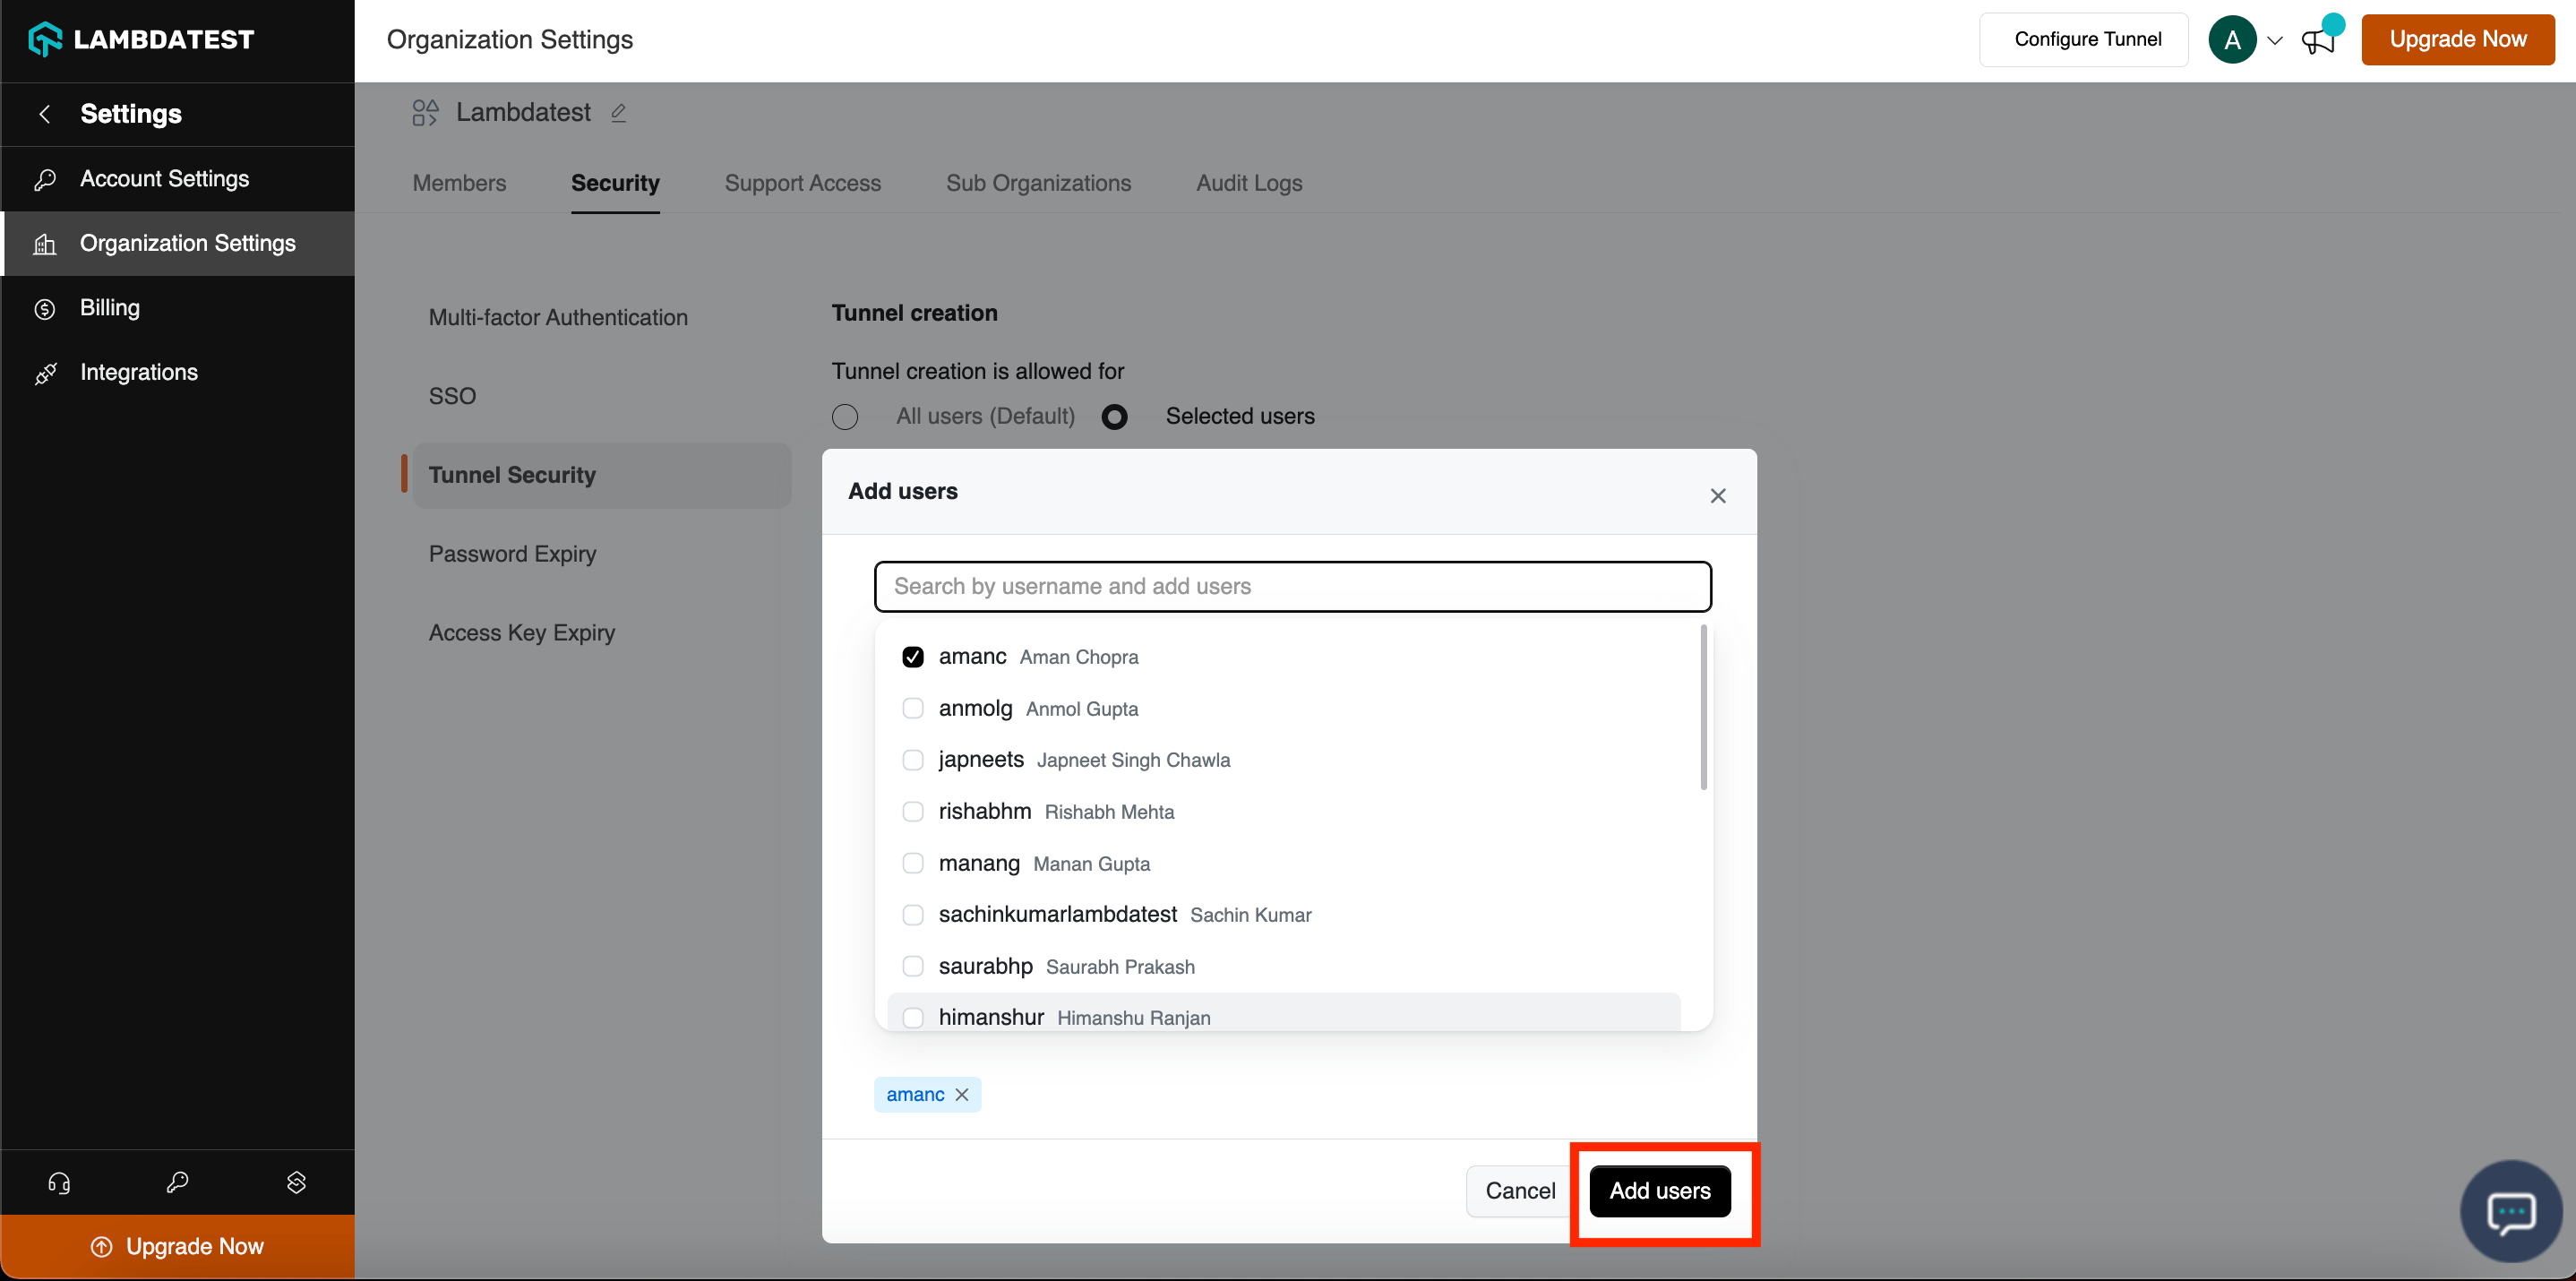Click the Configure Tunnel button
The height and width of the screenshot is (1281, 2576).
(2086, 39)
